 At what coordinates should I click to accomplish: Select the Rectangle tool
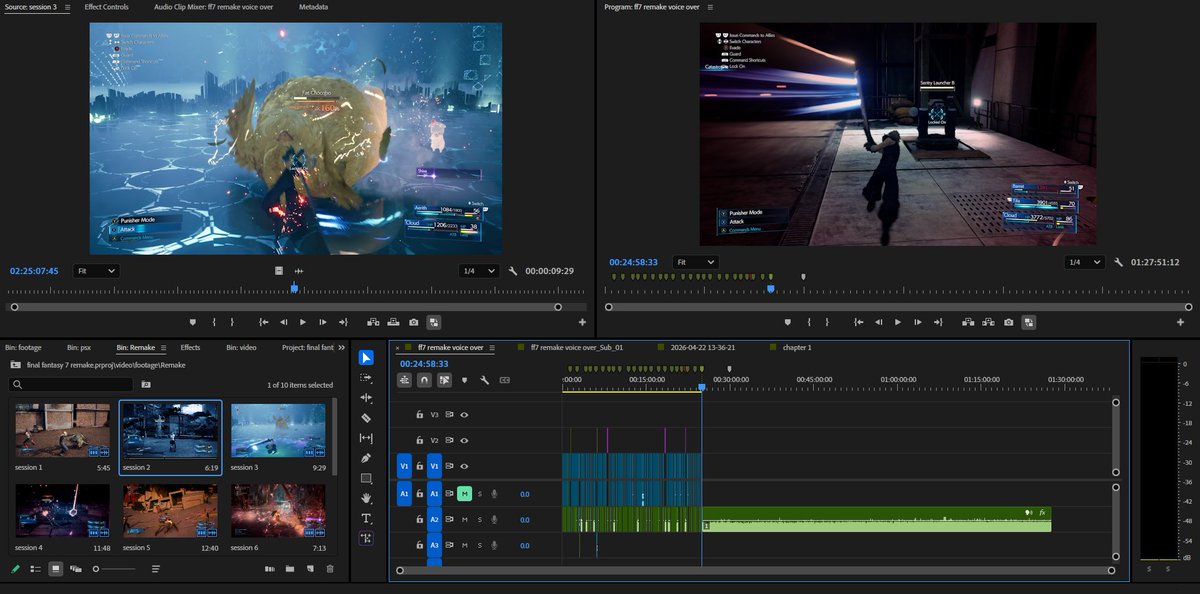366,478
